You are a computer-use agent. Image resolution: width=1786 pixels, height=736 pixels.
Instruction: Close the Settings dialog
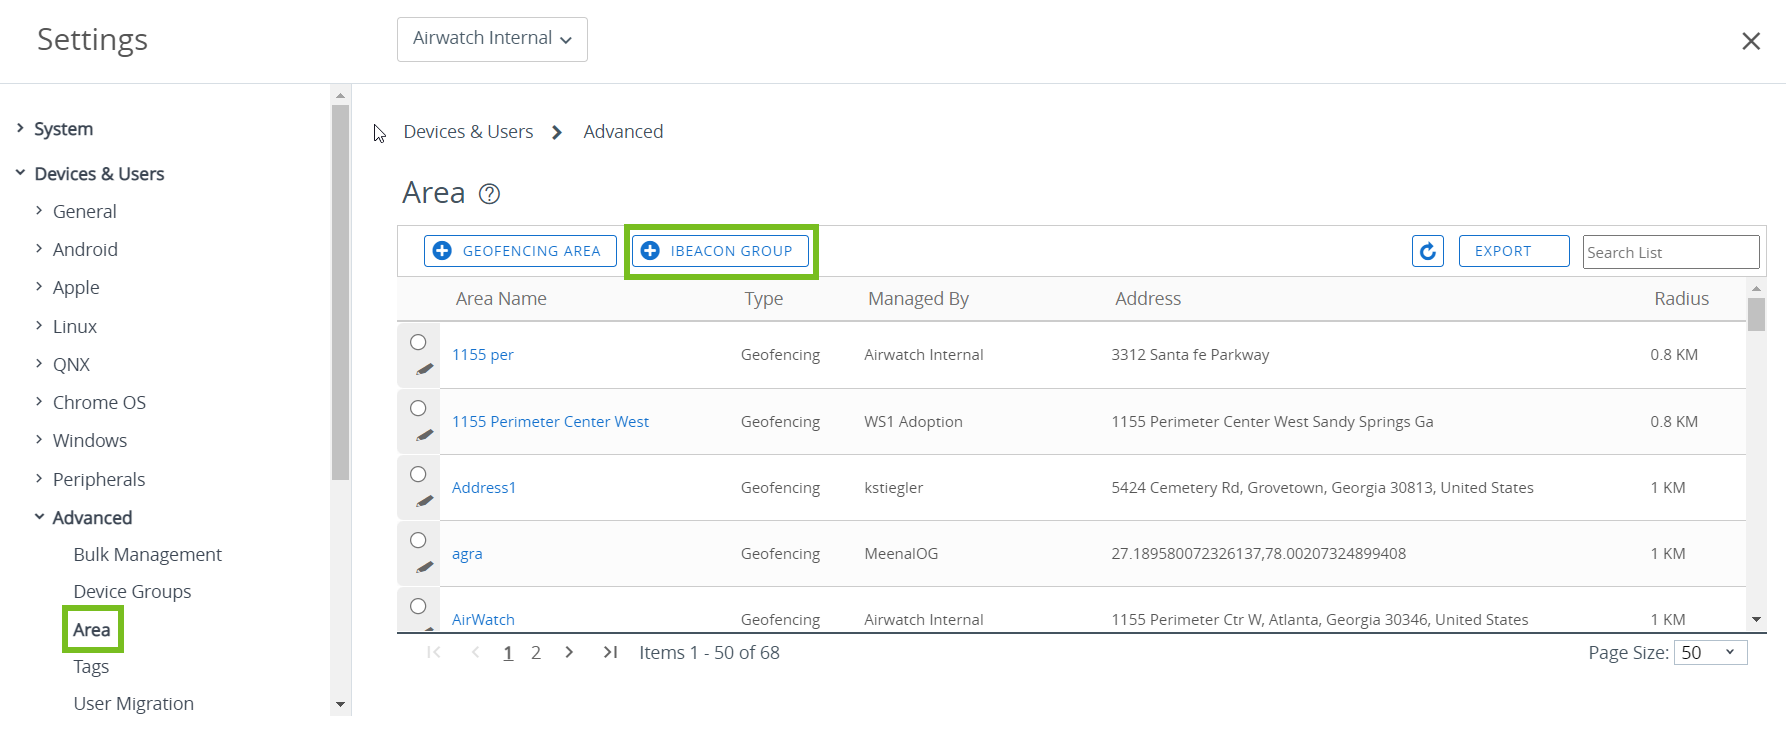(x=1751, y=41)
